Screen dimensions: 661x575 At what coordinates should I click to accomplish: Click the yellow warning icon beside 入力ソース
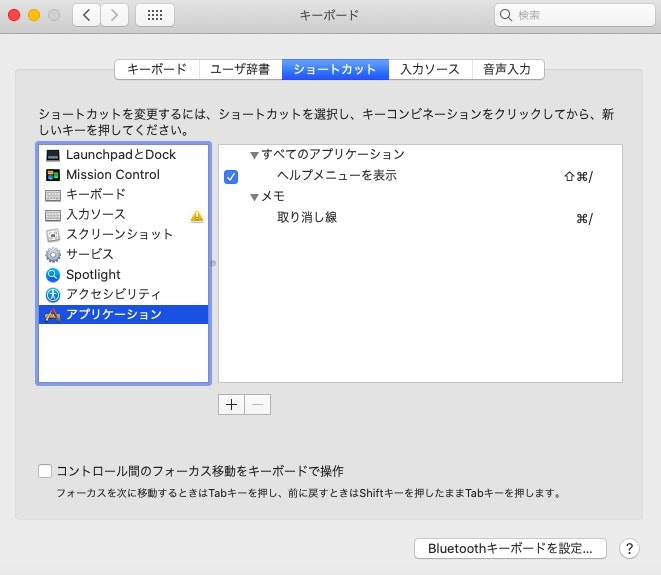point(197,216)
